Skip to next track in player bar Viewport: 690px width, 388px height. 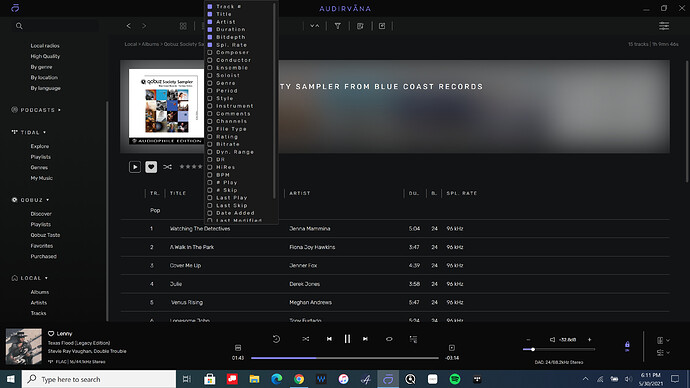click(x=365, y=339)
